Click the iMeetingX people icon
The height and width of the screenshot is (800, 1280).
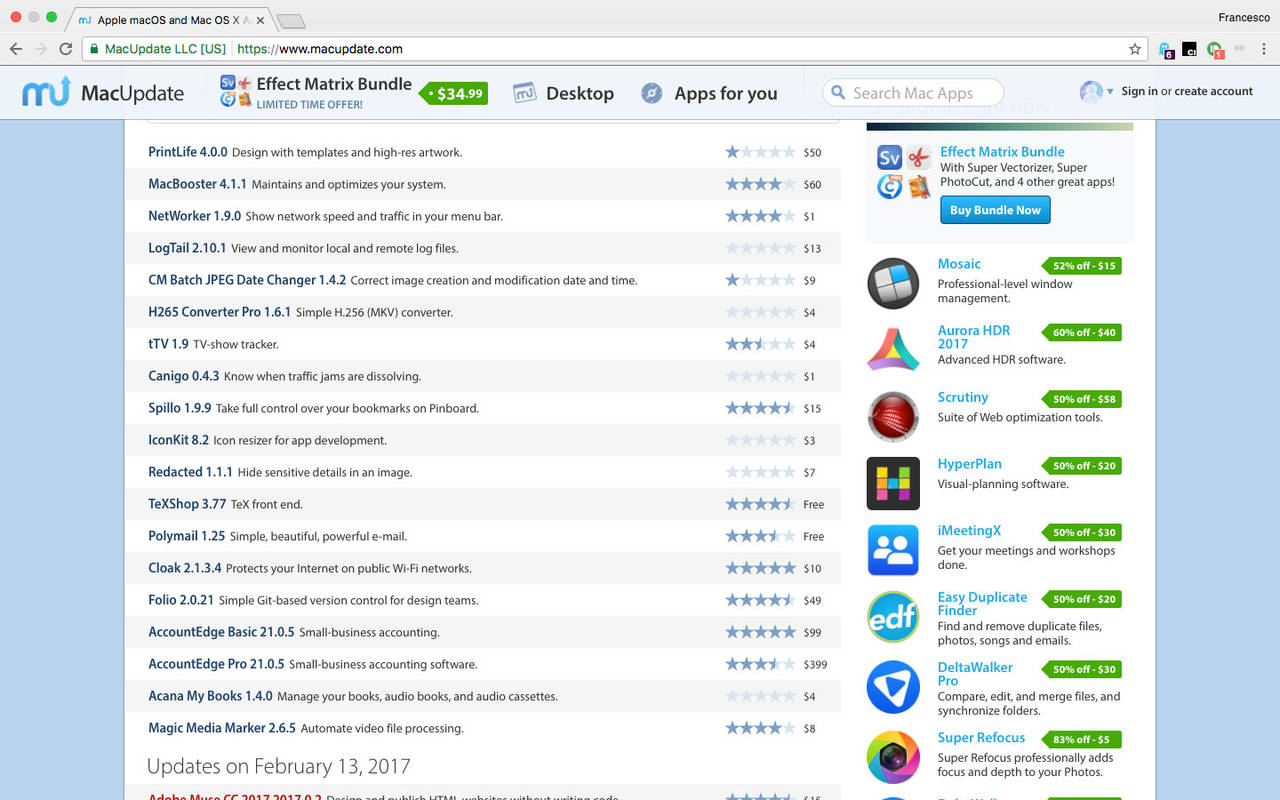pyautogui.click(x=893, y=550)
